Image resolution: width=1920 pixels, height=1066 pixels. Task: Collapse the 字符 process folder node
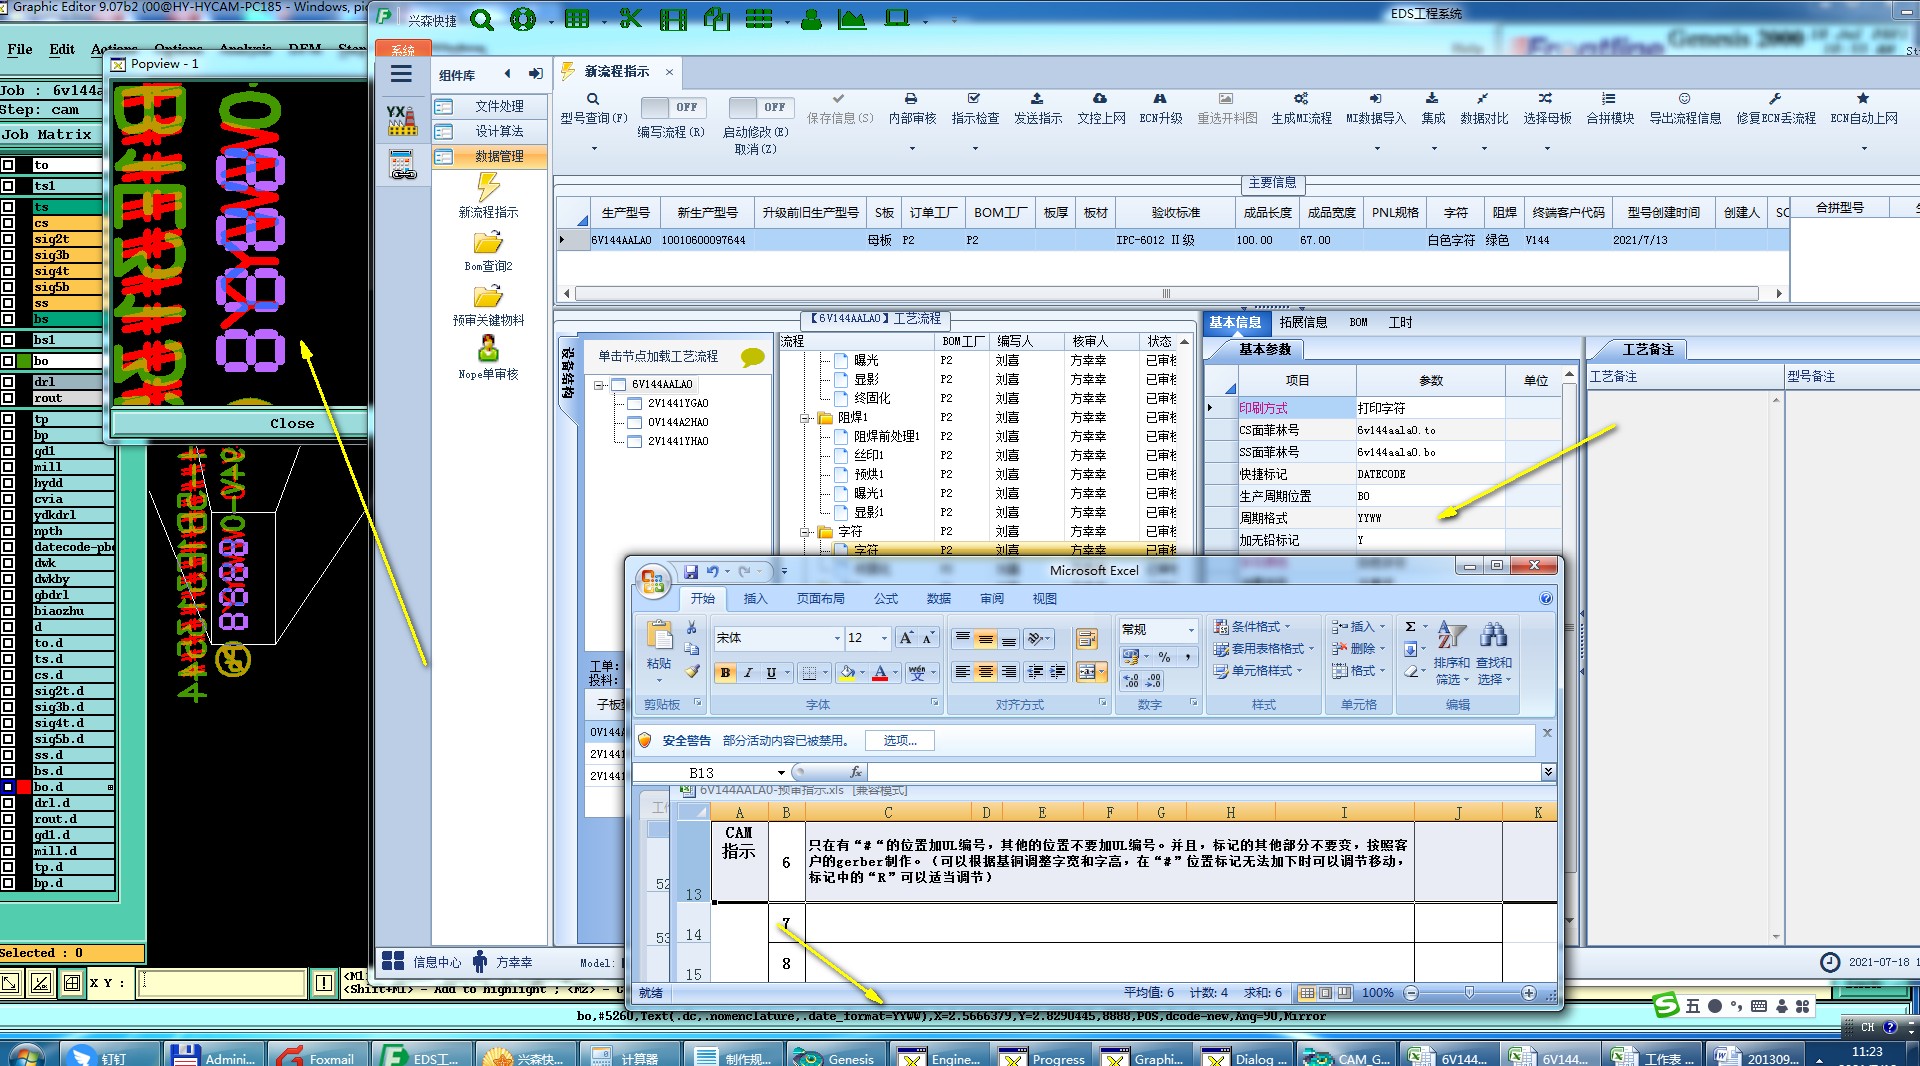click(x=804, y=531)
